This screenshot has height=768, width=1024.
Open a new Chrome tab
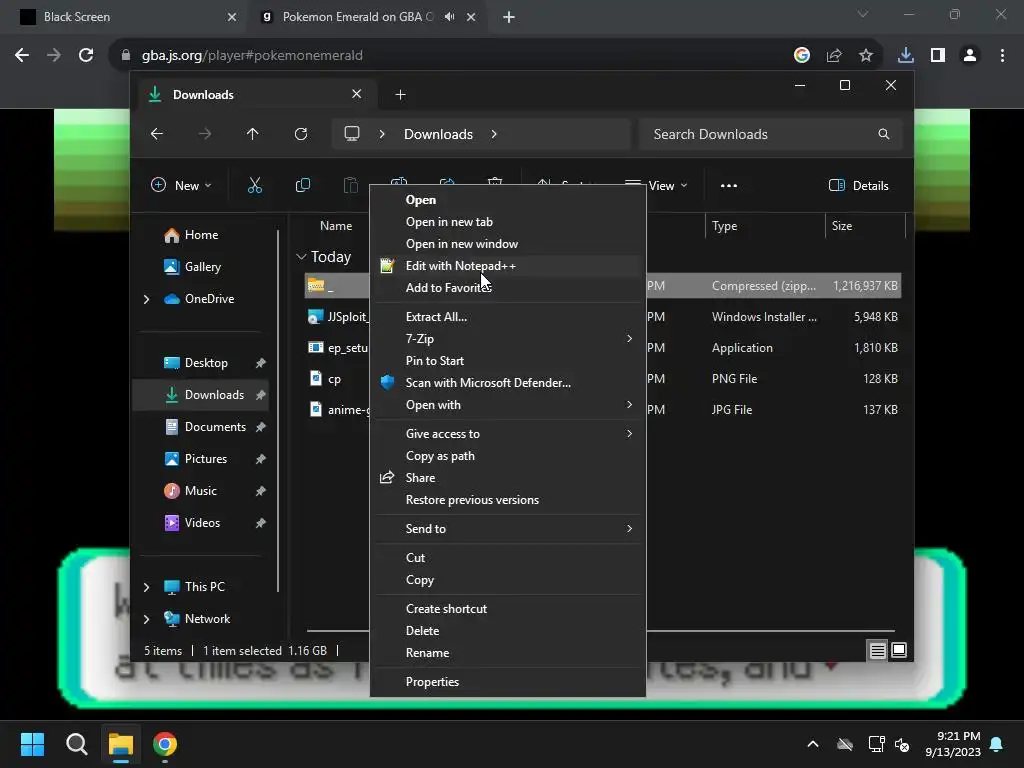[x=509, y=17]
